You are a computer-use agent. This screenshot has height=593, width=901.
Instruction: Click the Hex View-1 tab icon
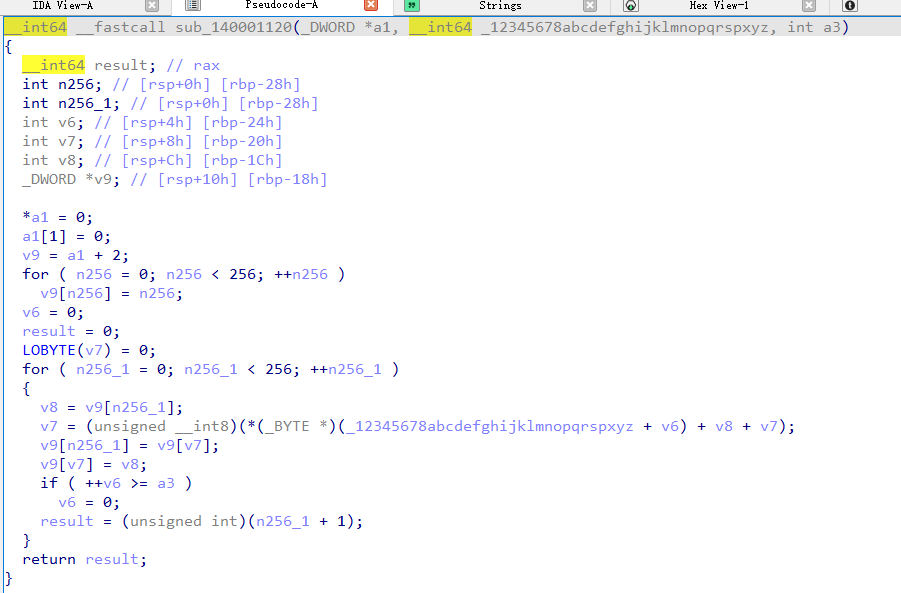[x=631, y=6]
